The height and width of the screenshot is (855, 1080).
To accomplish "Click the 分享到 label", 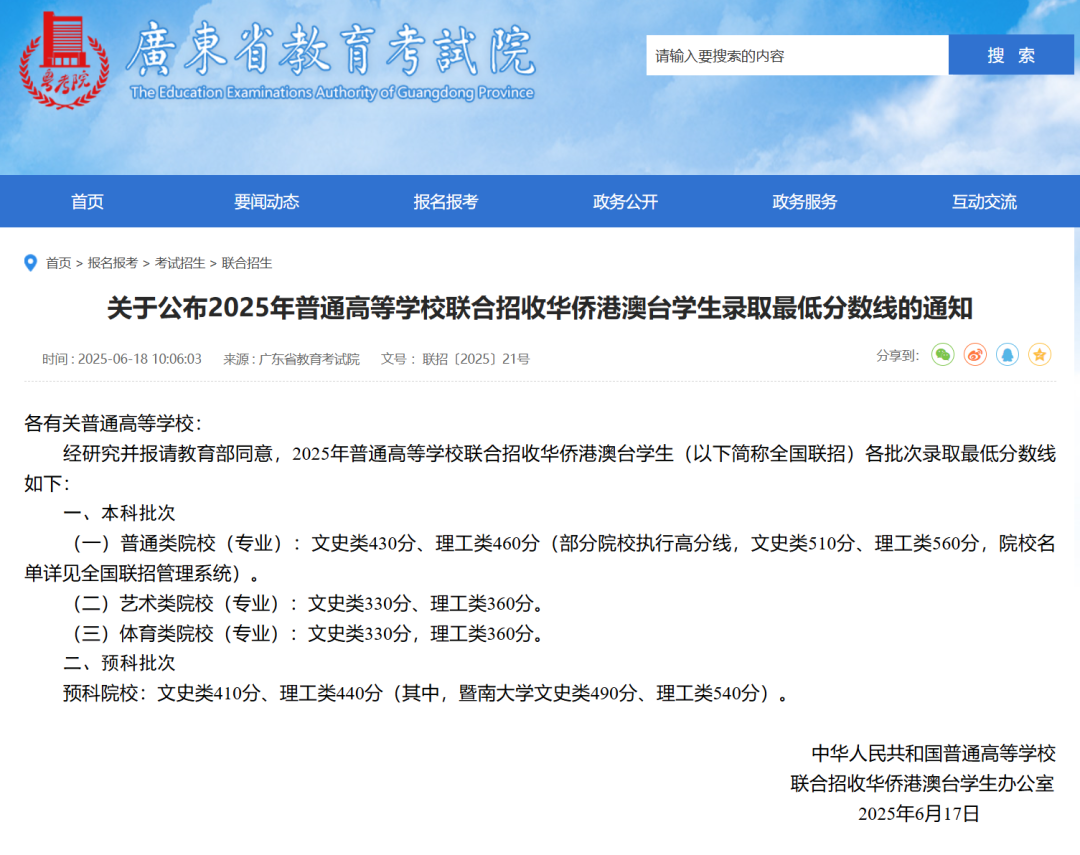I will pos(897,356).
